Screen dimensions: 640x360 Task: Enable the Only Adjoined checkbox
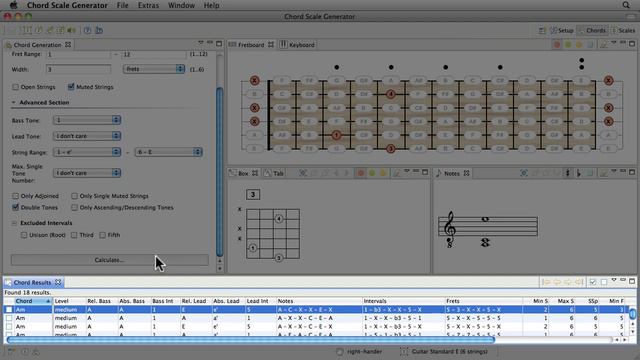point(16,196)
